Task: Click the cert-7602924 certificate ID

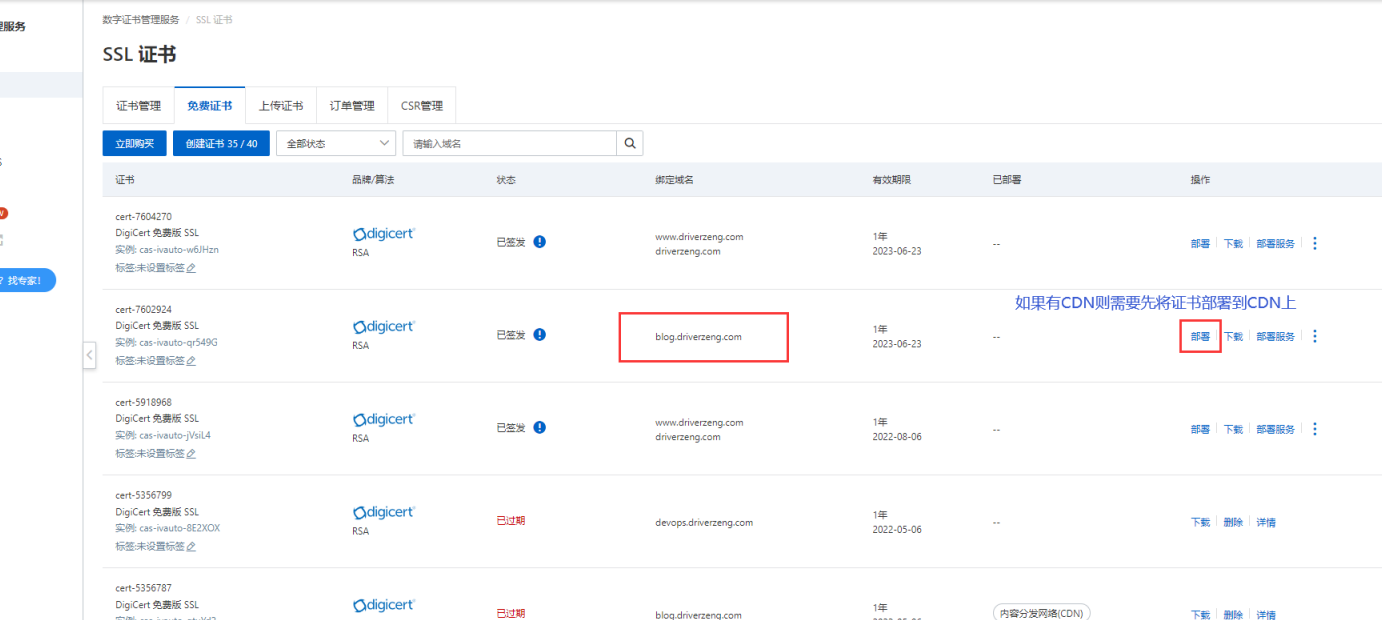Action: [143, 309]
